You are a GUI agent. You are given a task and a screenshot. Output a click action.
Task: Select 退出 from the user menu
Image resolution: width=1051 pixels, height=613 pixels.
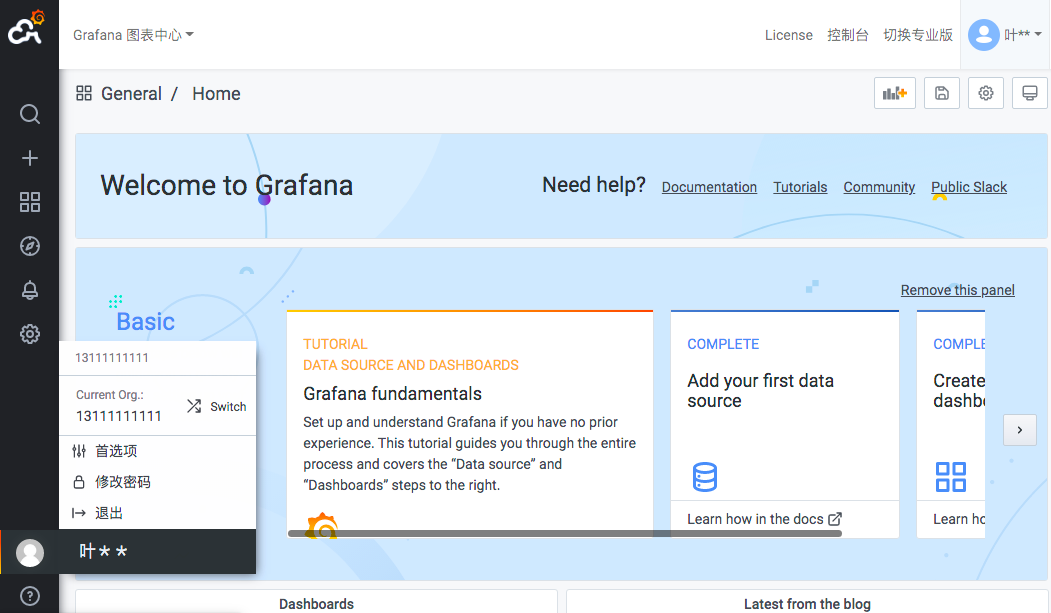click(x=158, y=513)
